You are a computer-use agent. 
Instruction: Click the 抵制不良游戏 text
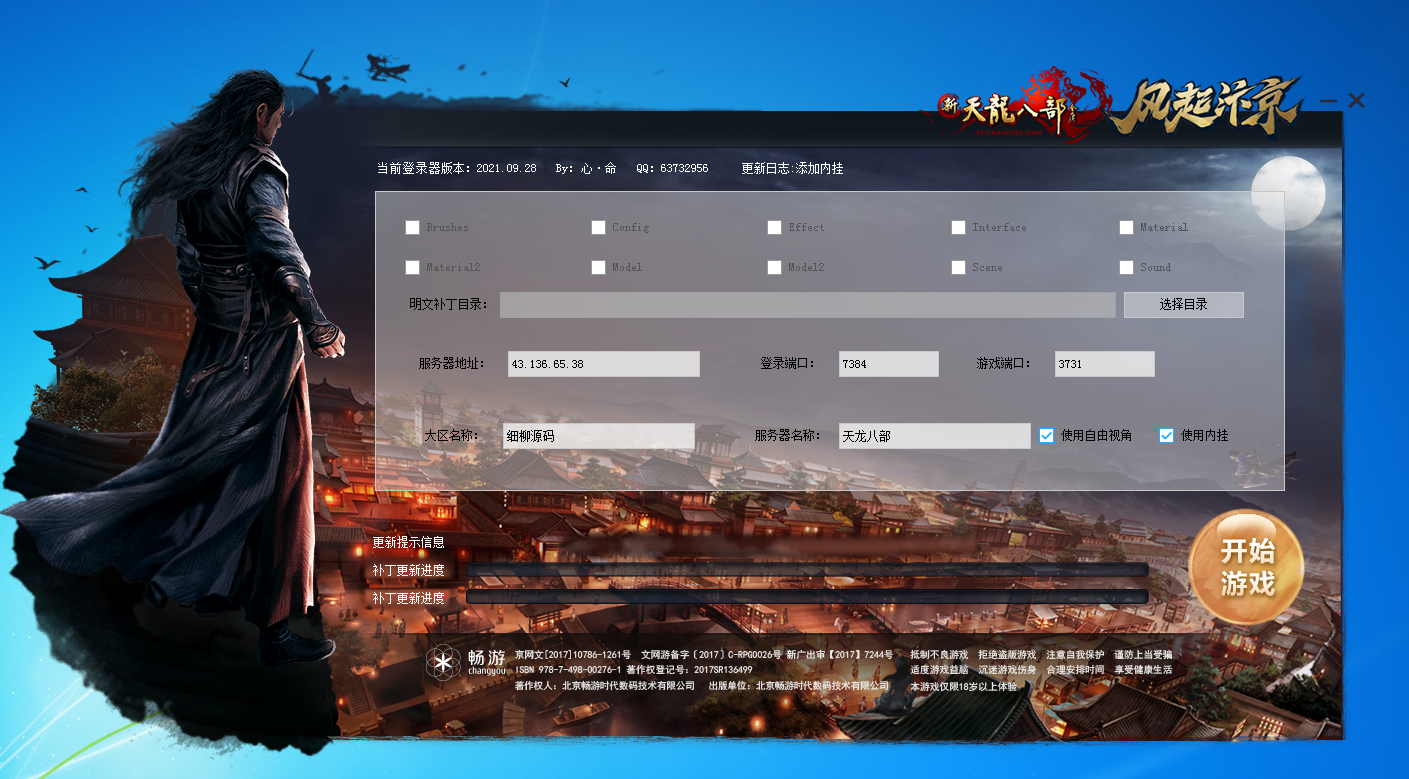(939, 654)
